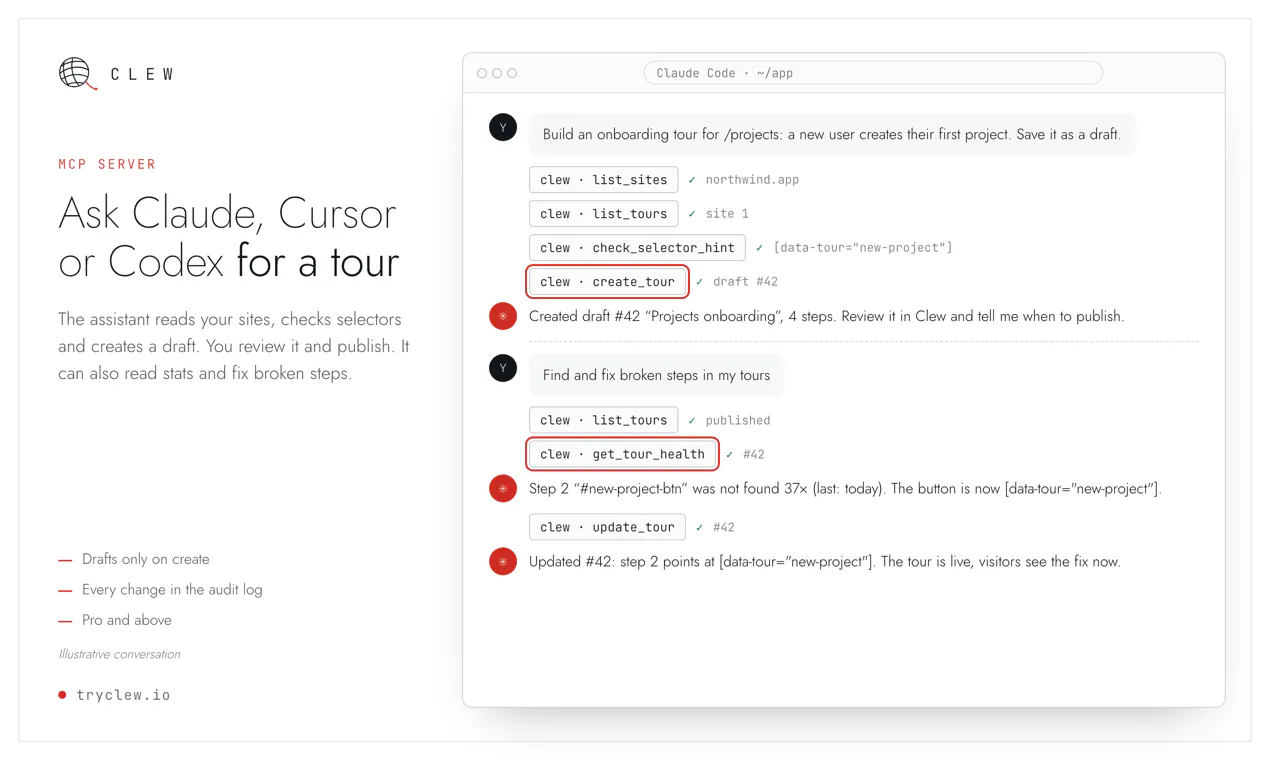The width and height of the screenshot is (1270, 760).
Task: Click the green checkmark before "site 1"
Action: coord(692,214)
